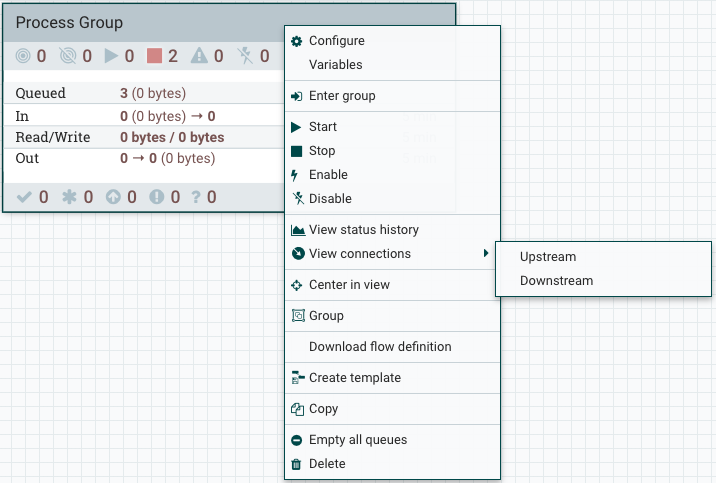
Task: Open the Variables menu entry
Action: (x=335, y=65)
